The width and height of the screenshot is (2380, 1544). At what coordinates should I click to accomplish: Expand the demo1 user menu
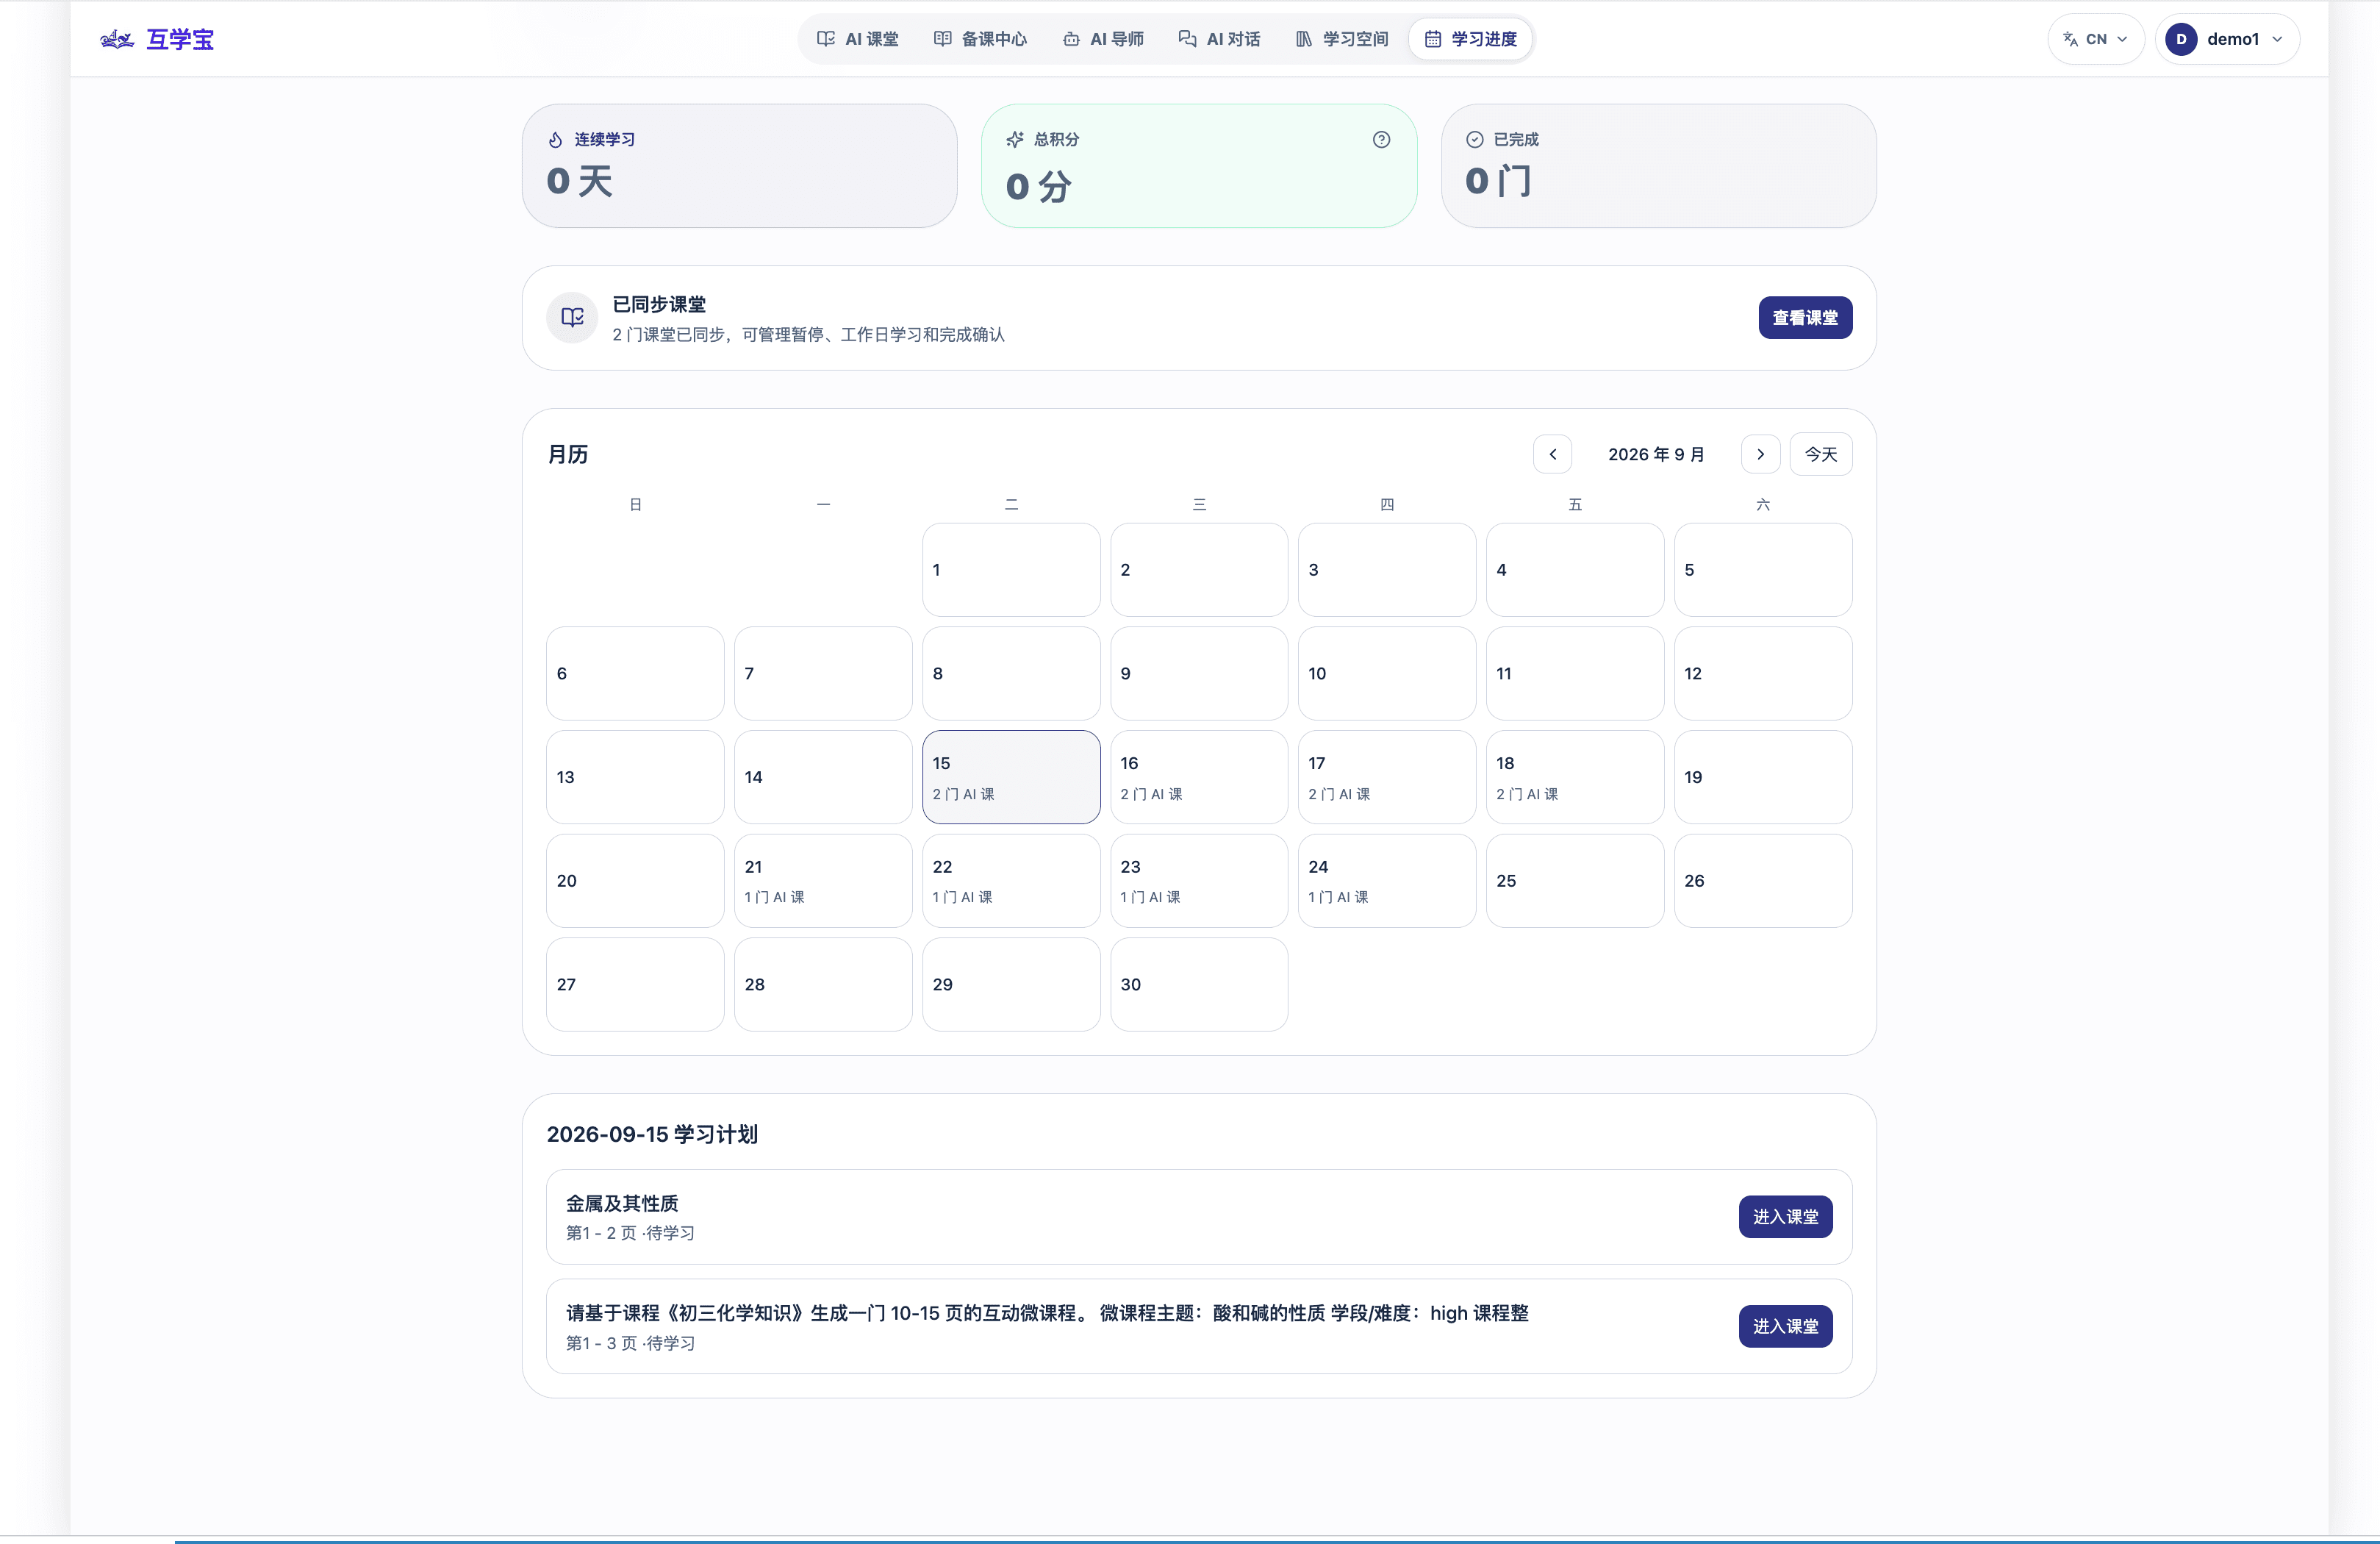2227,39
